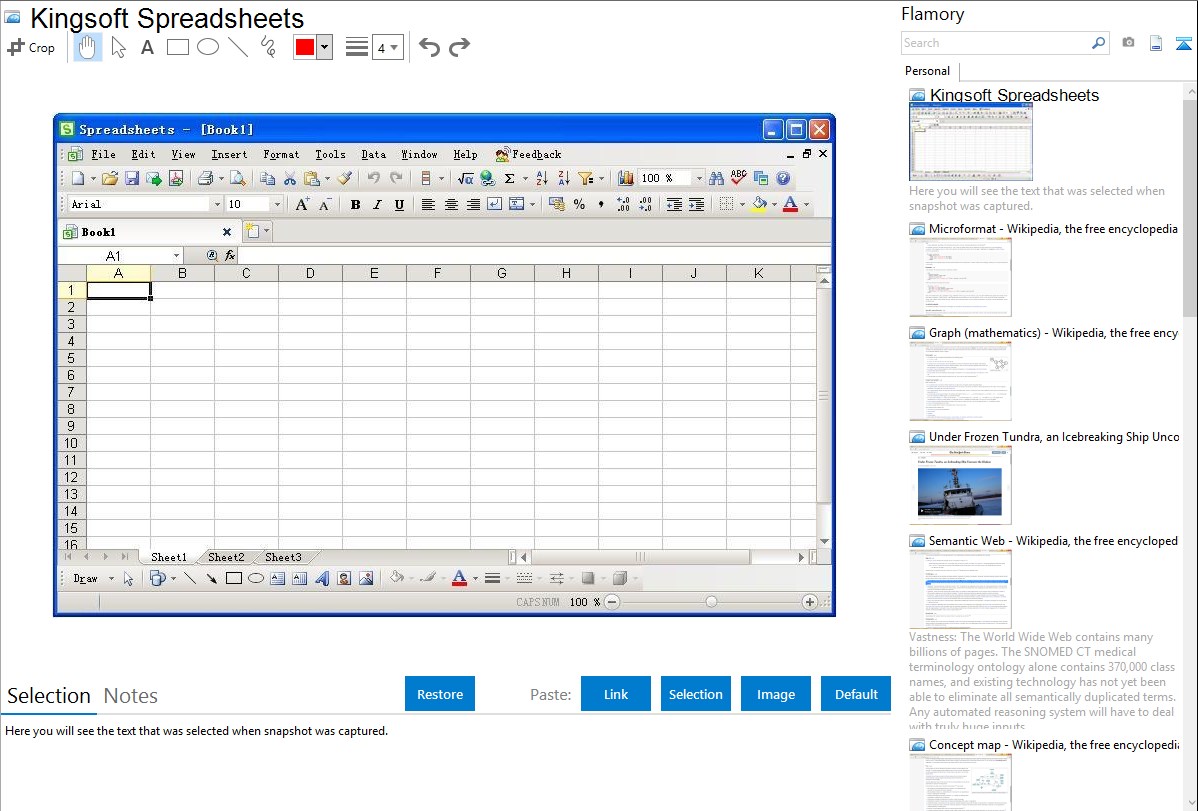Undo the last annotation
This screenshot has height=811, width=1198.
tap(429, 47)
